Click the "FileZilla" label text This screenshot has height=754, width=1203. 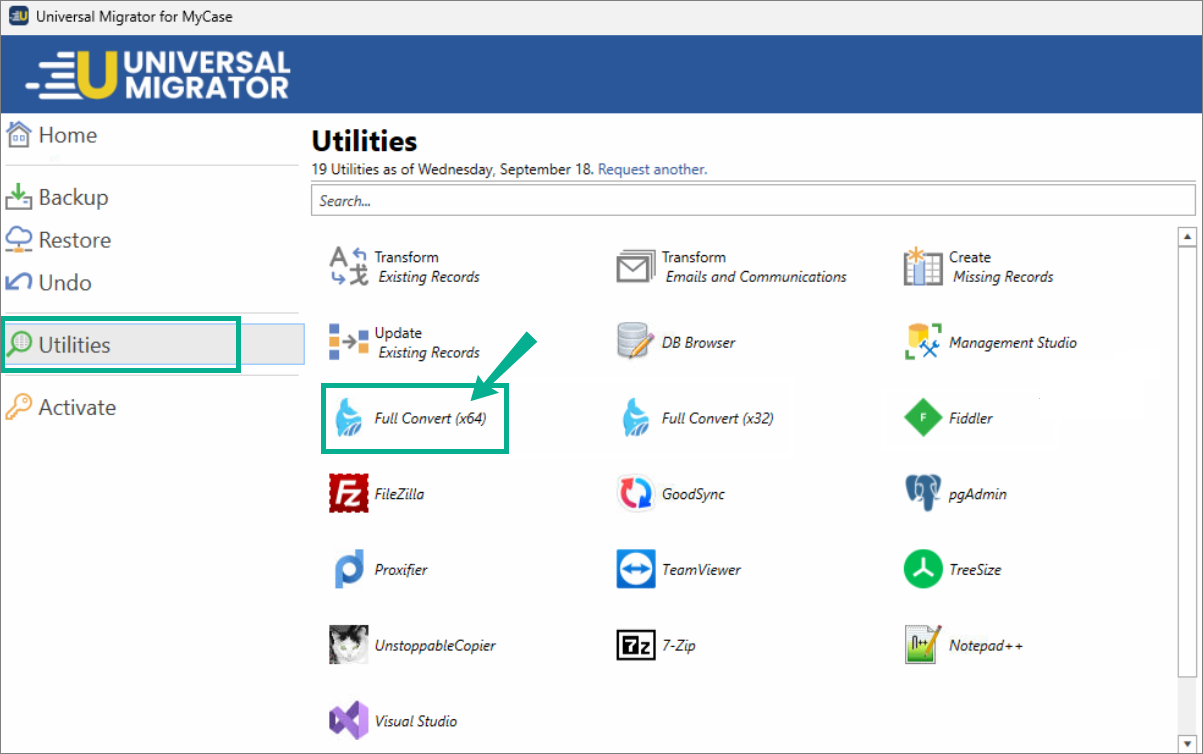tap(399, 494)
